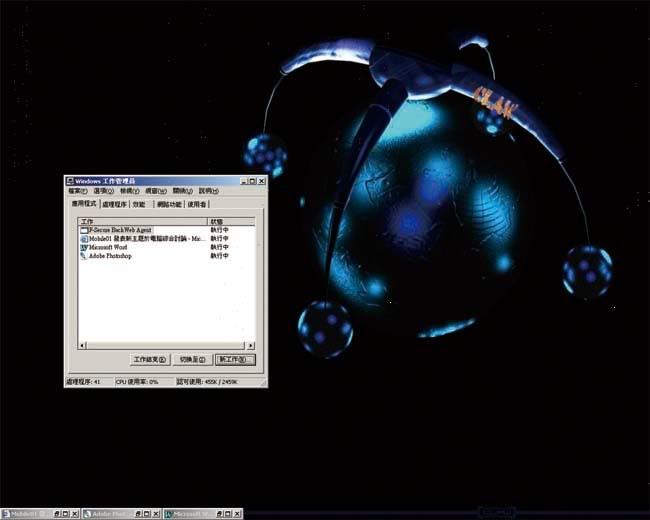Open the 檔案 (File) menu
Screen dimensions: 650x520
[77, 191]
